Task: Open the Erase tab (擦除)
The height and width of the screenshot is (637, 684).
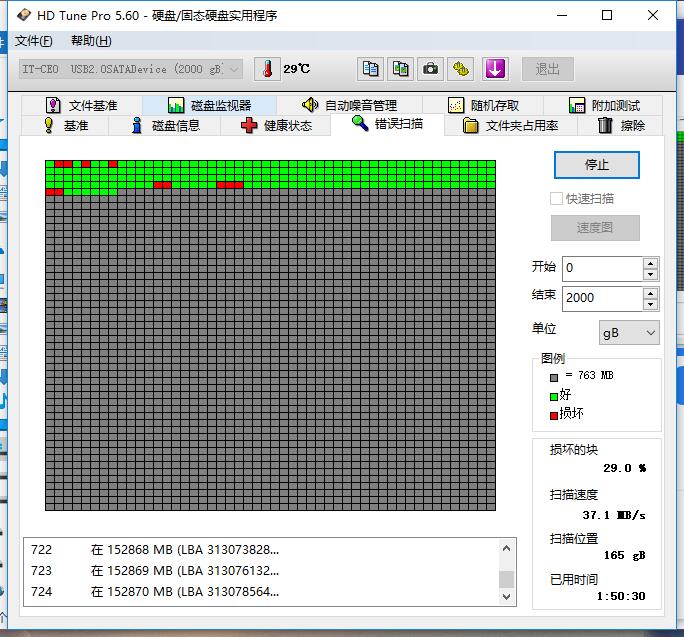Action: pyautogui.click(x=621, y=125)
